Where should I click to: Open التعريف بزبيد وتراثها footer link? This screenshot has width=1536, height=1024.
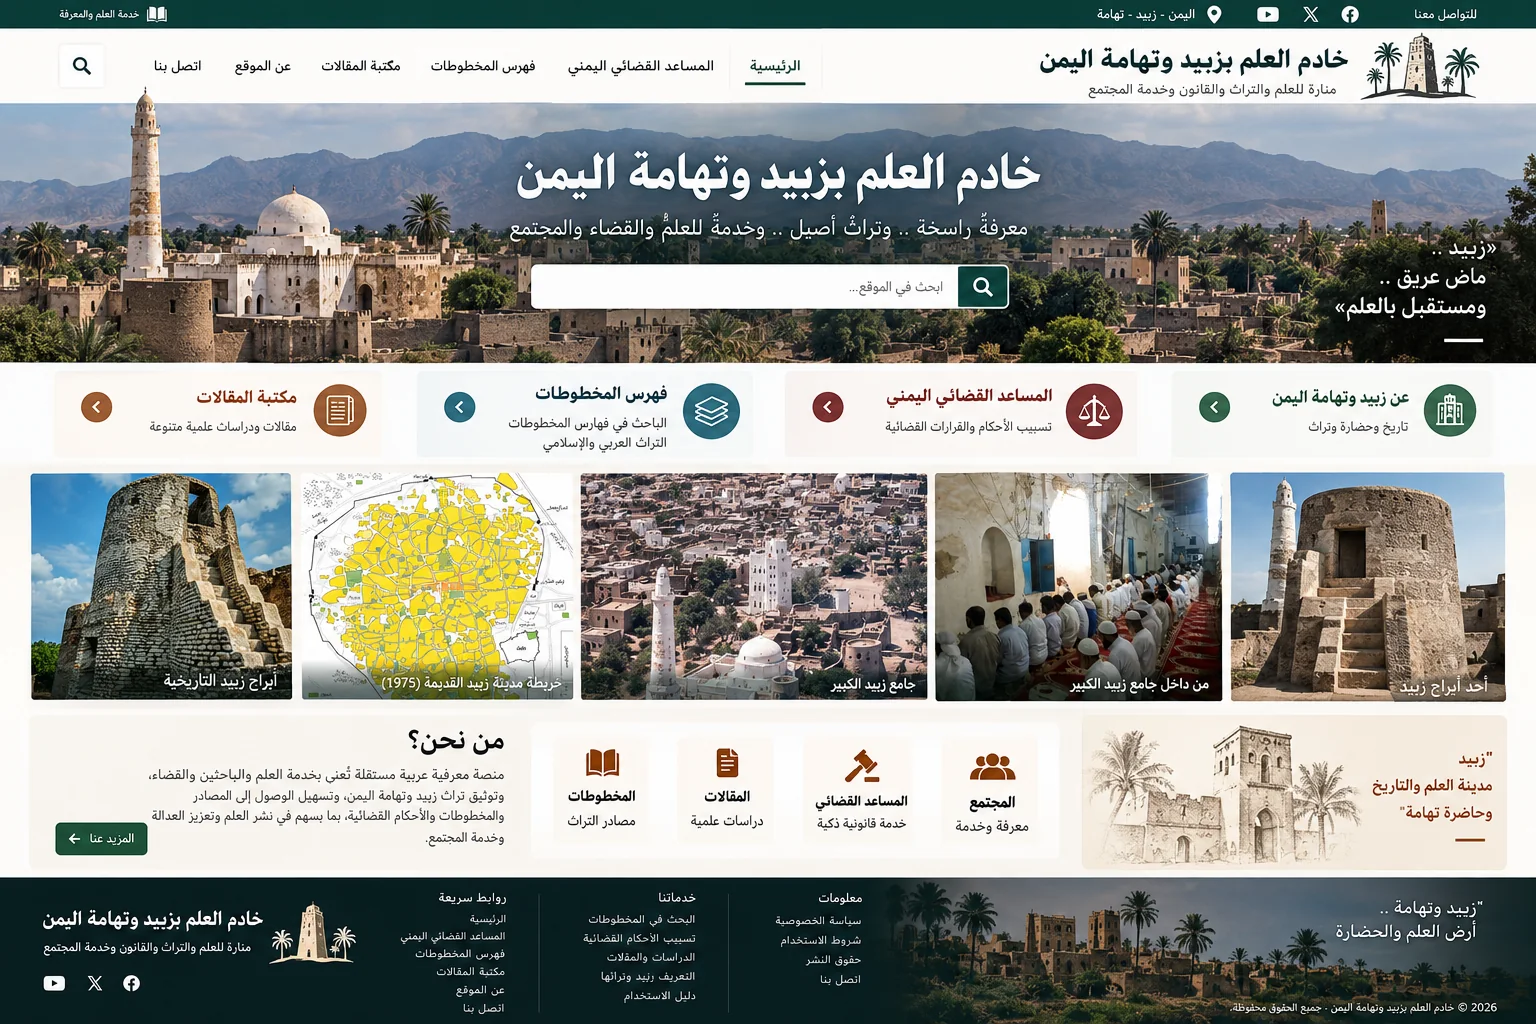648,976
